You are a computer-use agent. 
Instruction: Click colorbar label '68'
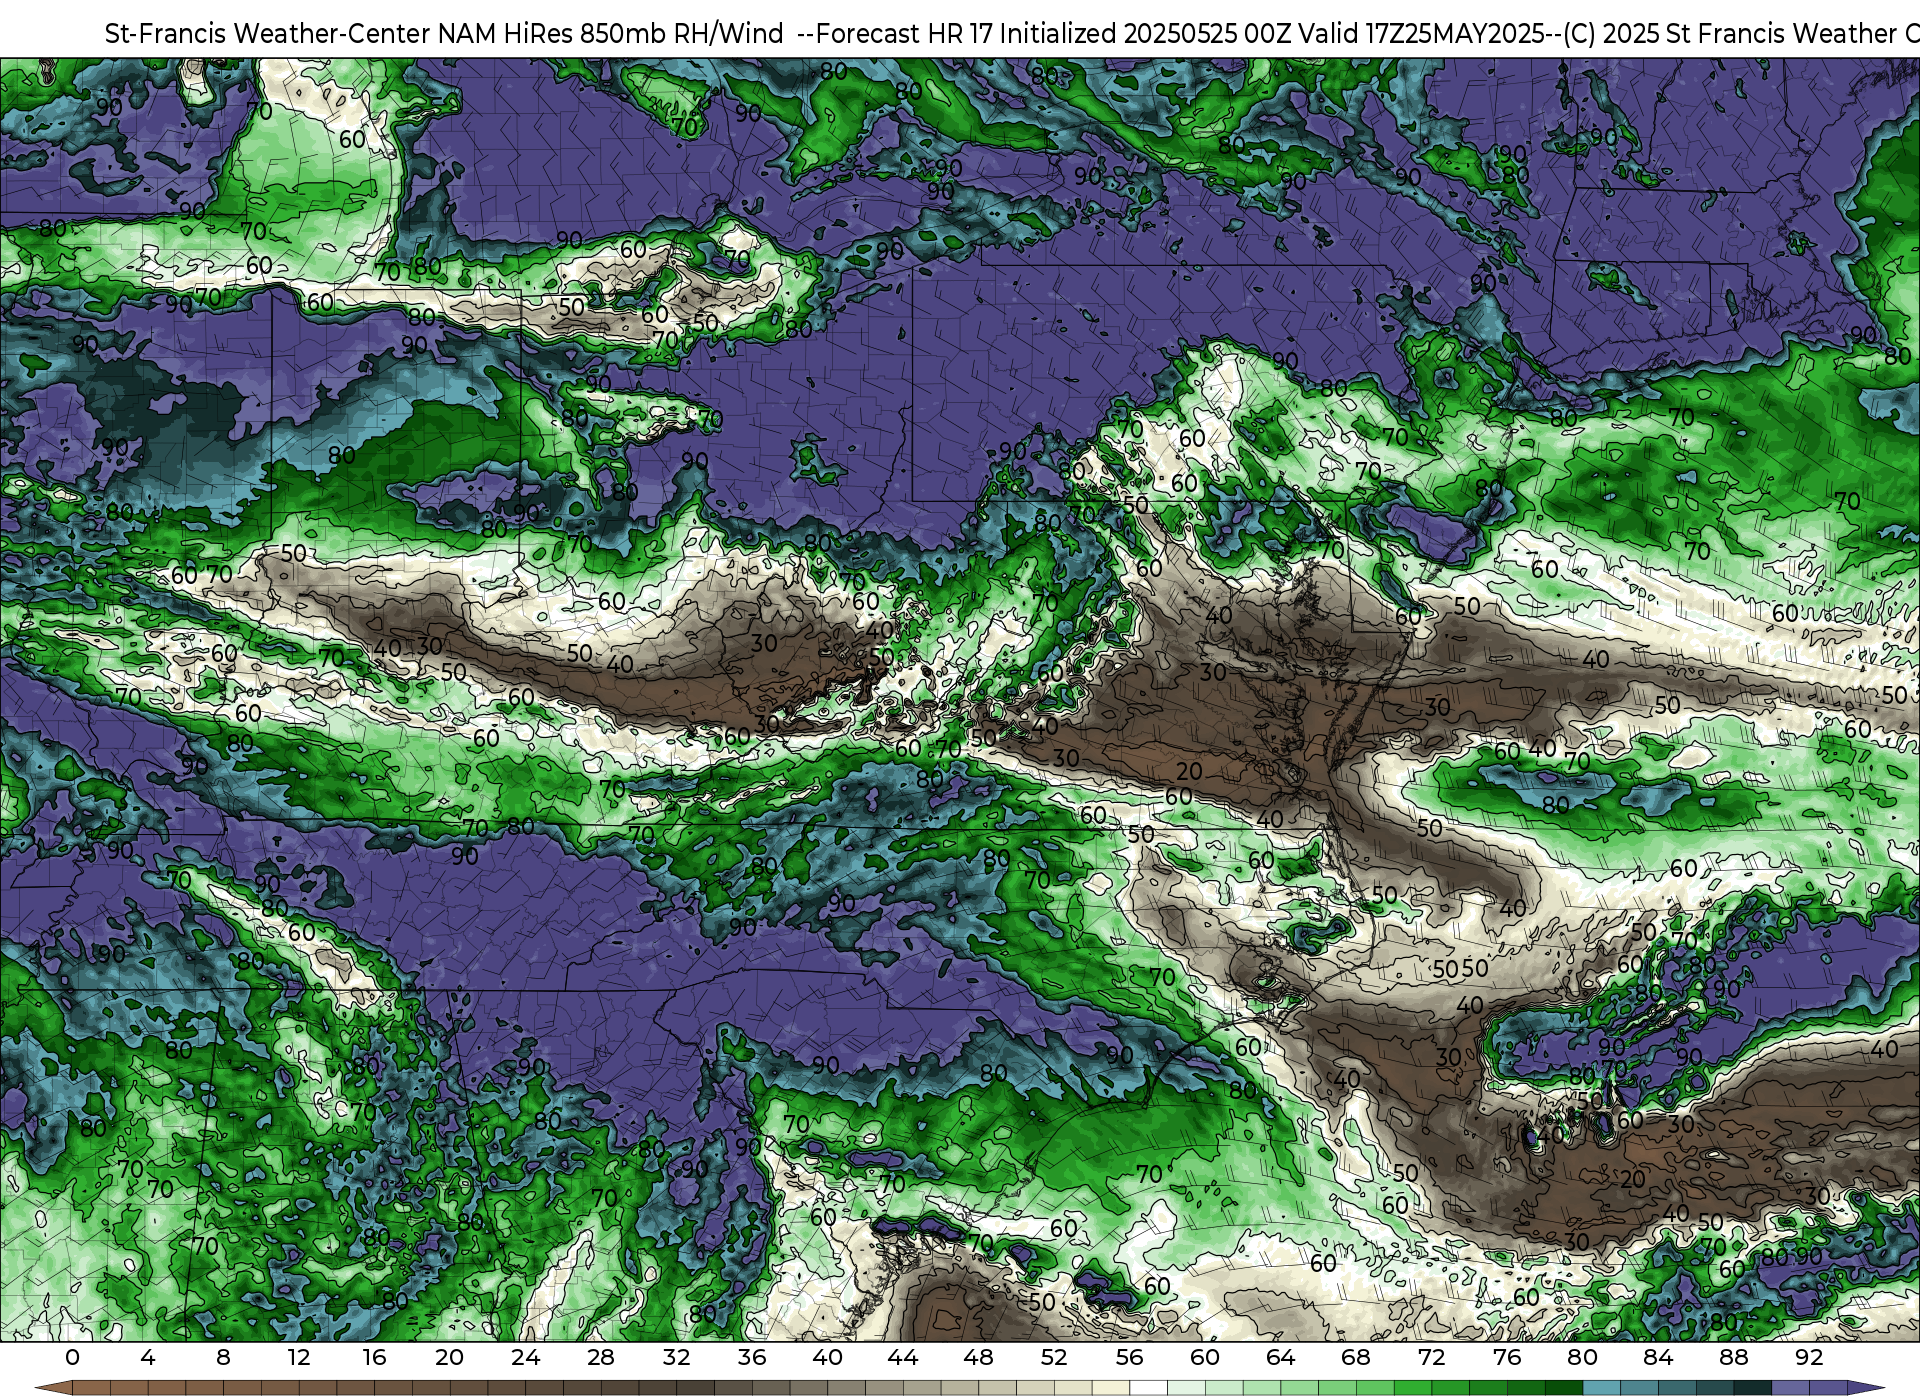coord(1356,1357)
